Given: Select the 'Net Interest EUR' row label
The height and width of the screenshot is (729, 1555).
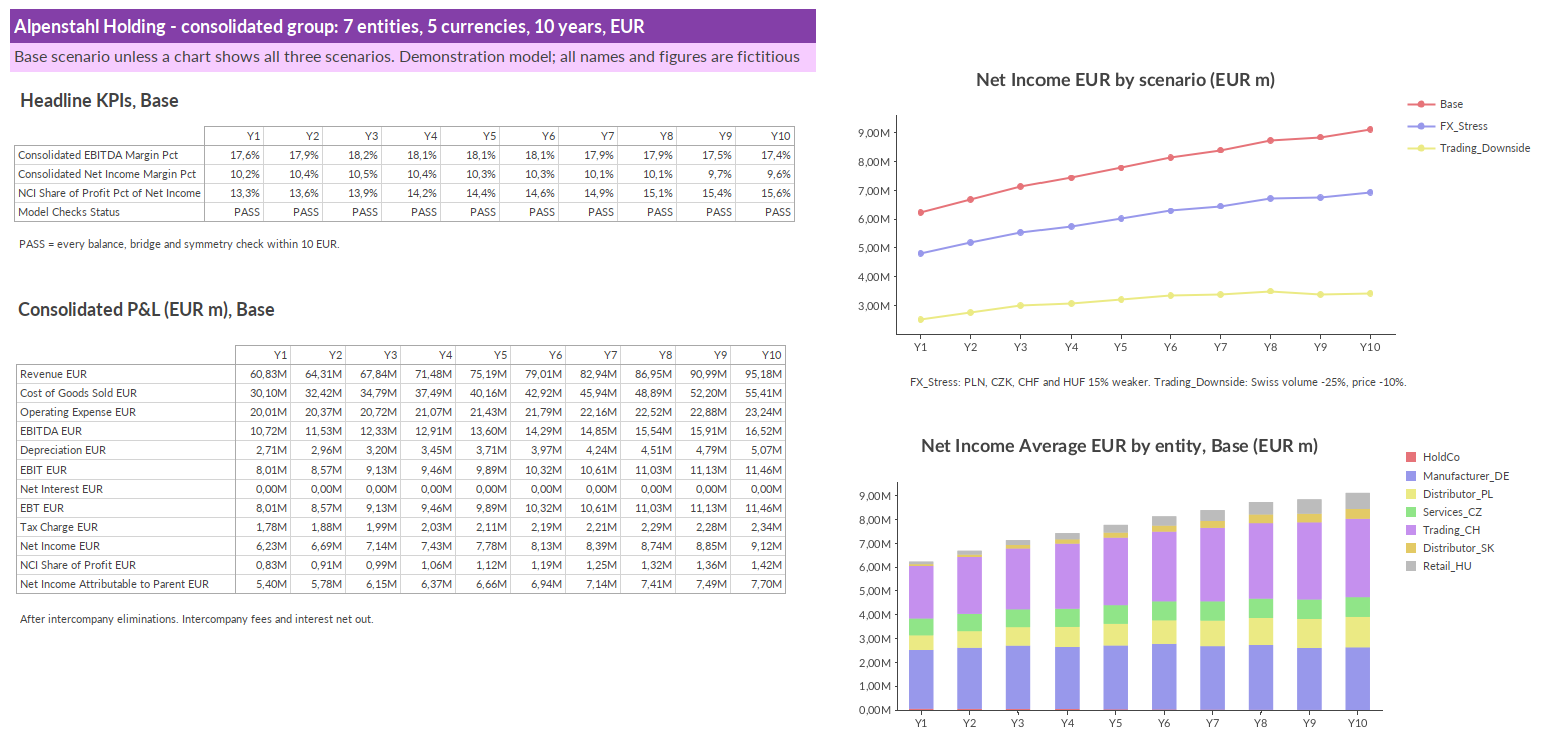Looking at the screenshot, I should (x=126, y=489).
